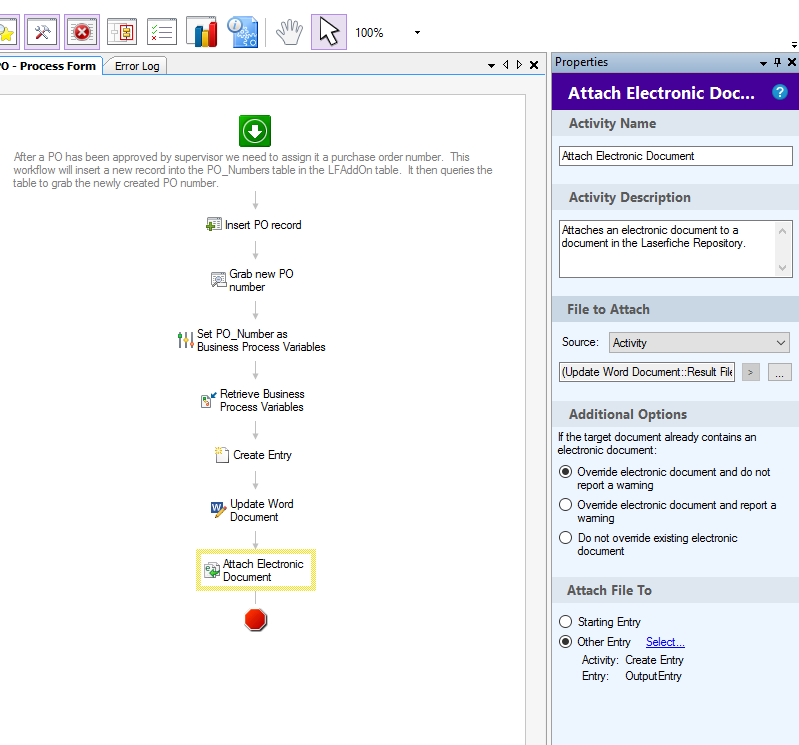Screen dimensions: 799x745
Task: Click the Result File token field
Action: (x=647, y=372)
